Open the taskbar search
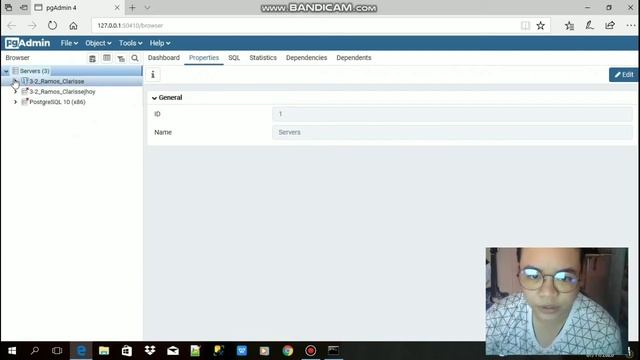The height and width of the screenshot is (360, 640). coord(35,351)
